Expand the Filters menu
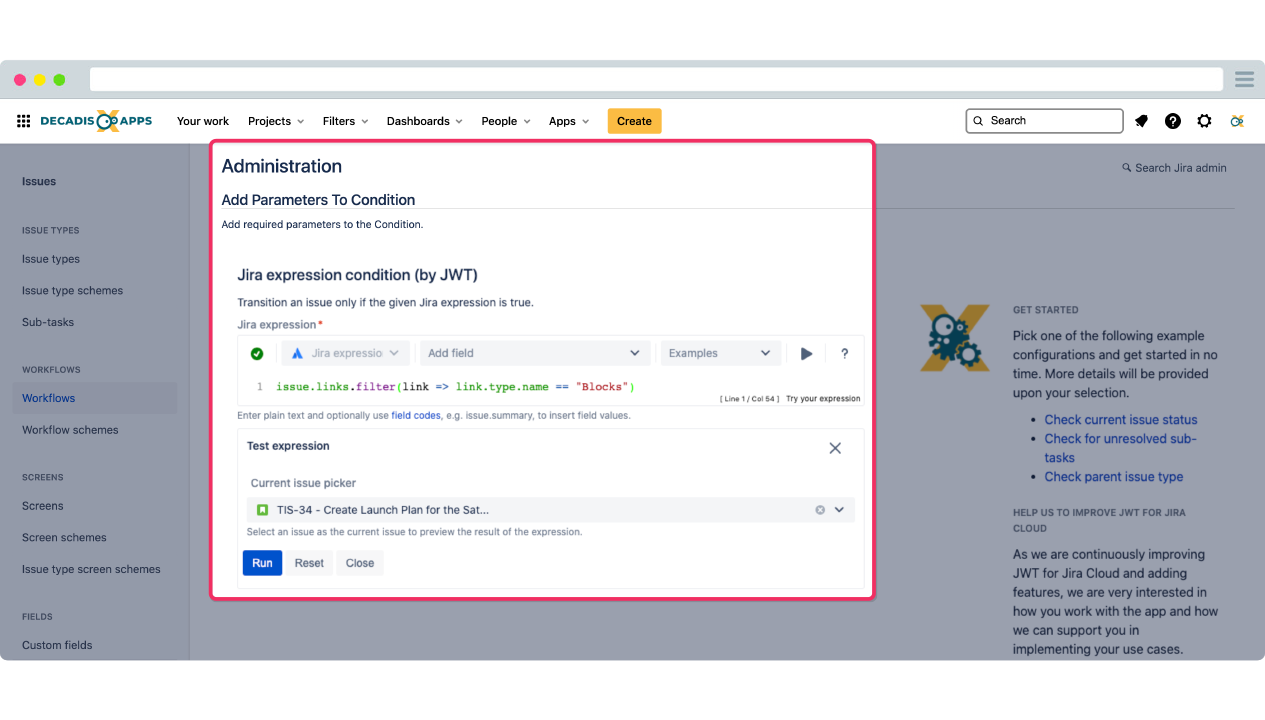The image size is (1265, 720). tap(345, 121)
